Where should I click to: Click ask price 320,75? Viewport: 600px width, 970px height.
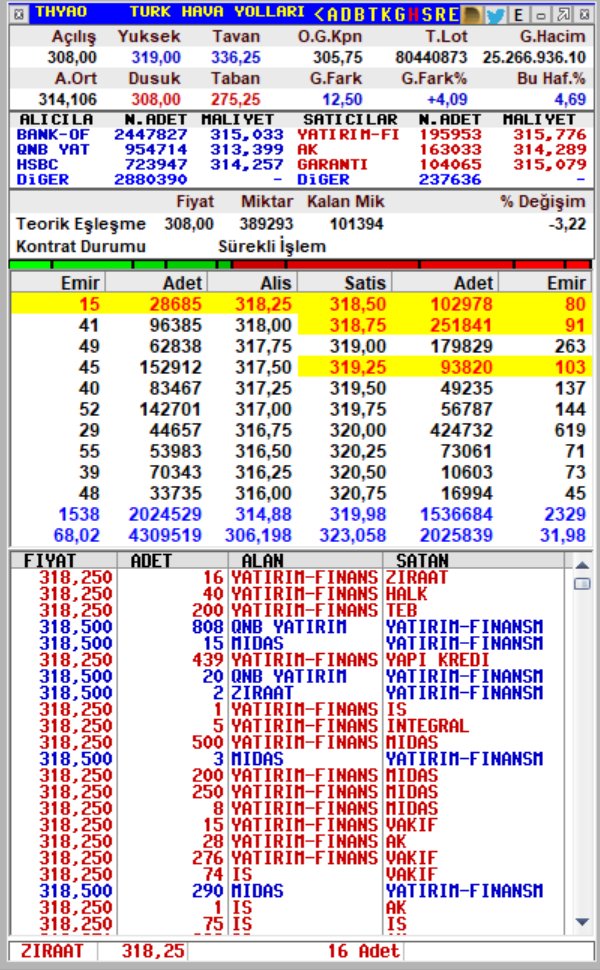pos(358,493)
